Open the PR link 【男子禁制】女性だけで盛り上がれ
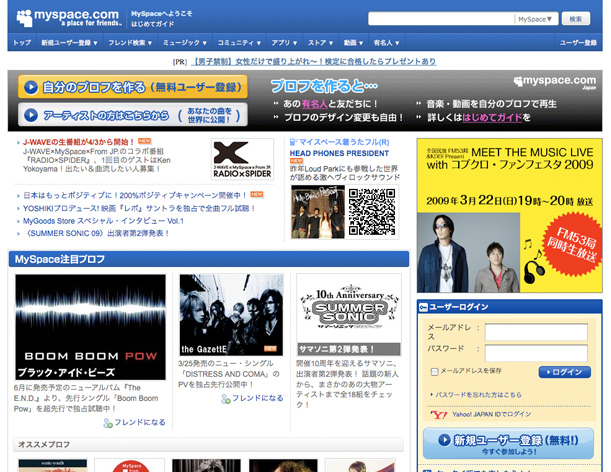The height and width of the screenshot is (472, 611). (x=314, y=62)
